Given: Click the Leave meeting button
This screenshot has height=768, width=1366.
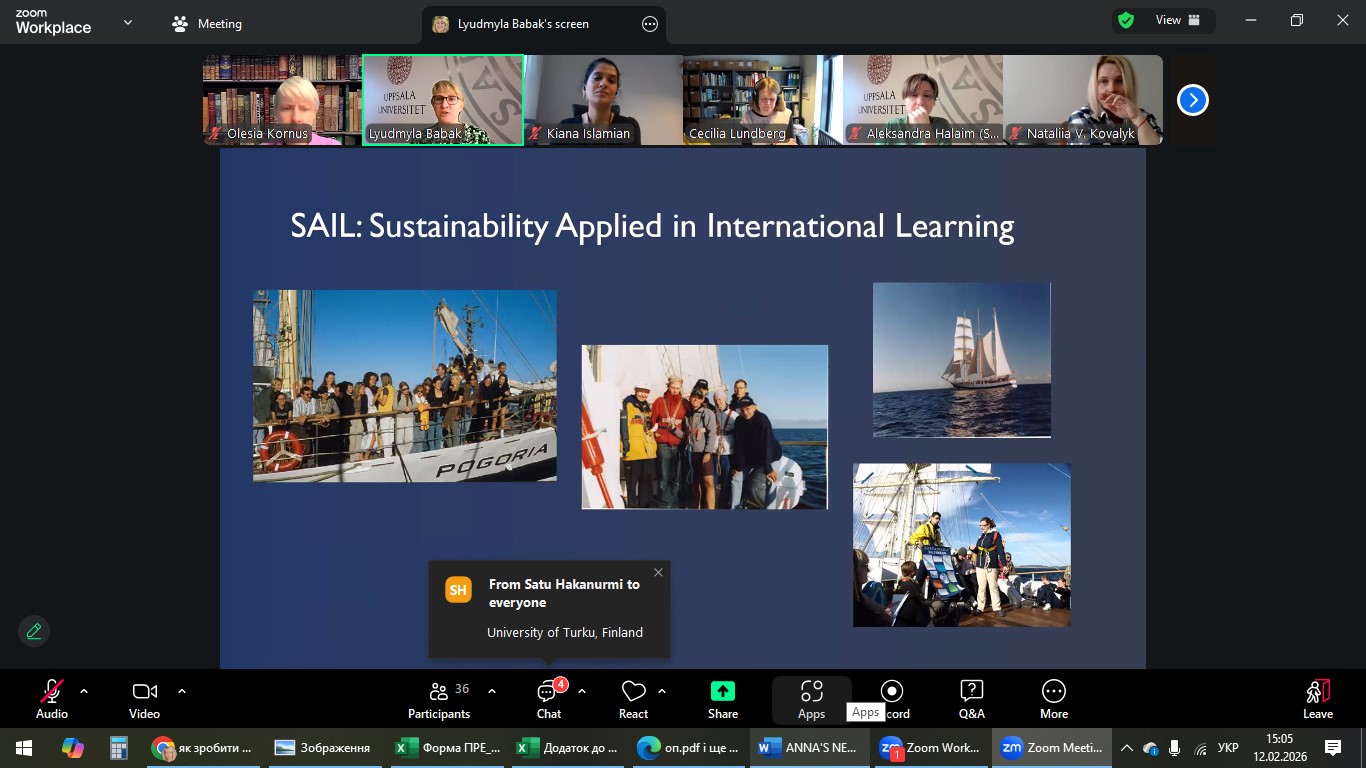Looking at the screenshot, I should [1317, 699].
